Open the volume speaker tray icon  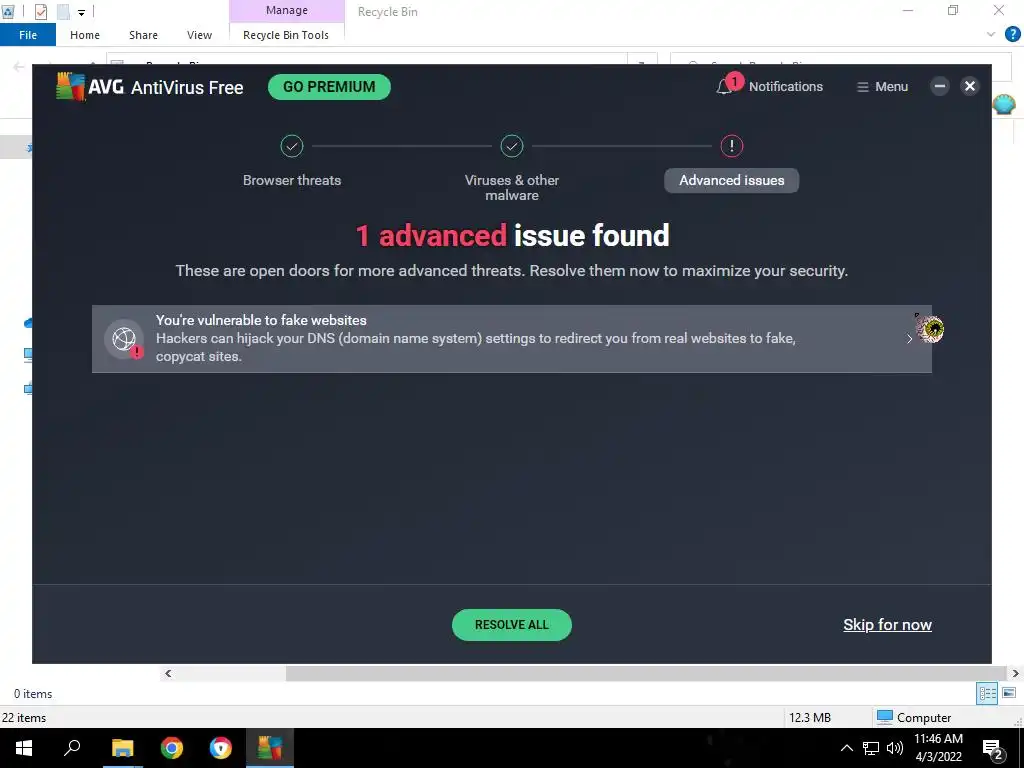[x=895, y=748]
